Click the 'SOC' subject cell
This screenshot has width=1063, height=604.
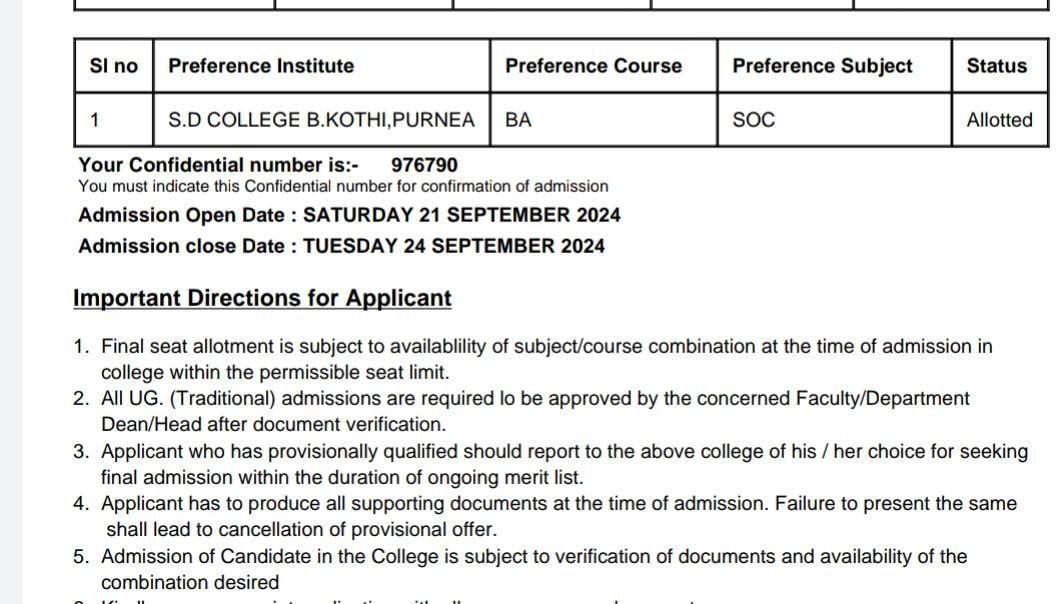753,120
